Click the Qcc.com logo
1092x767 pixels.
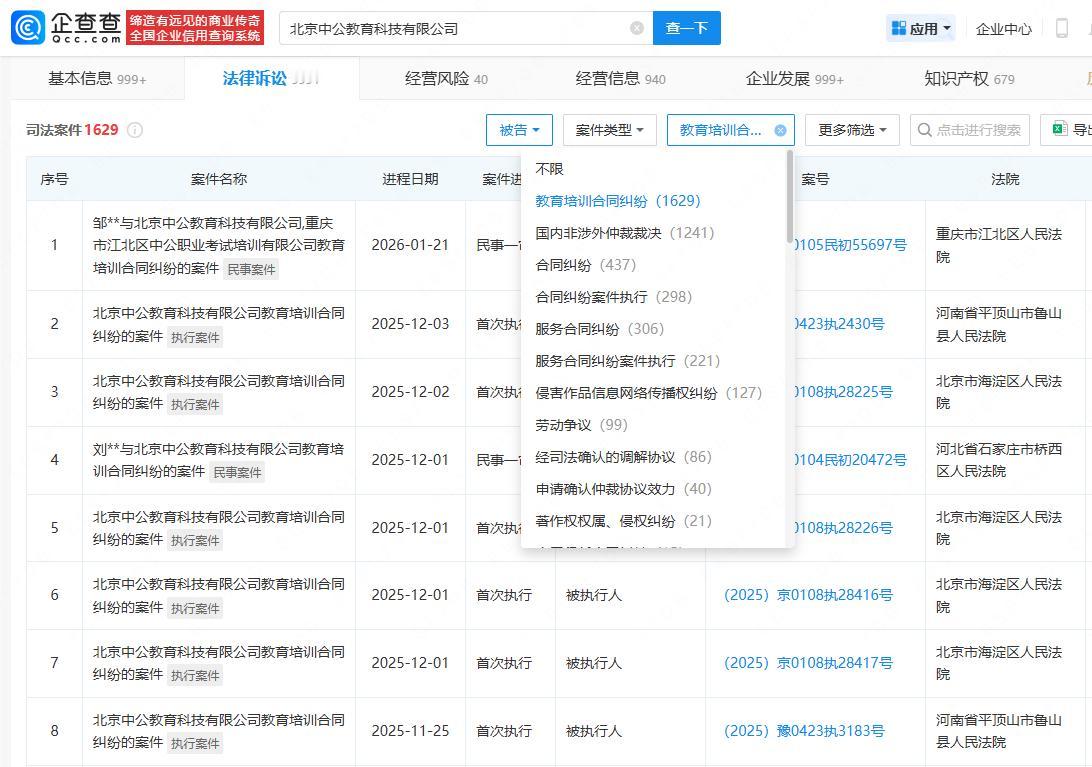tap(66, 28)
